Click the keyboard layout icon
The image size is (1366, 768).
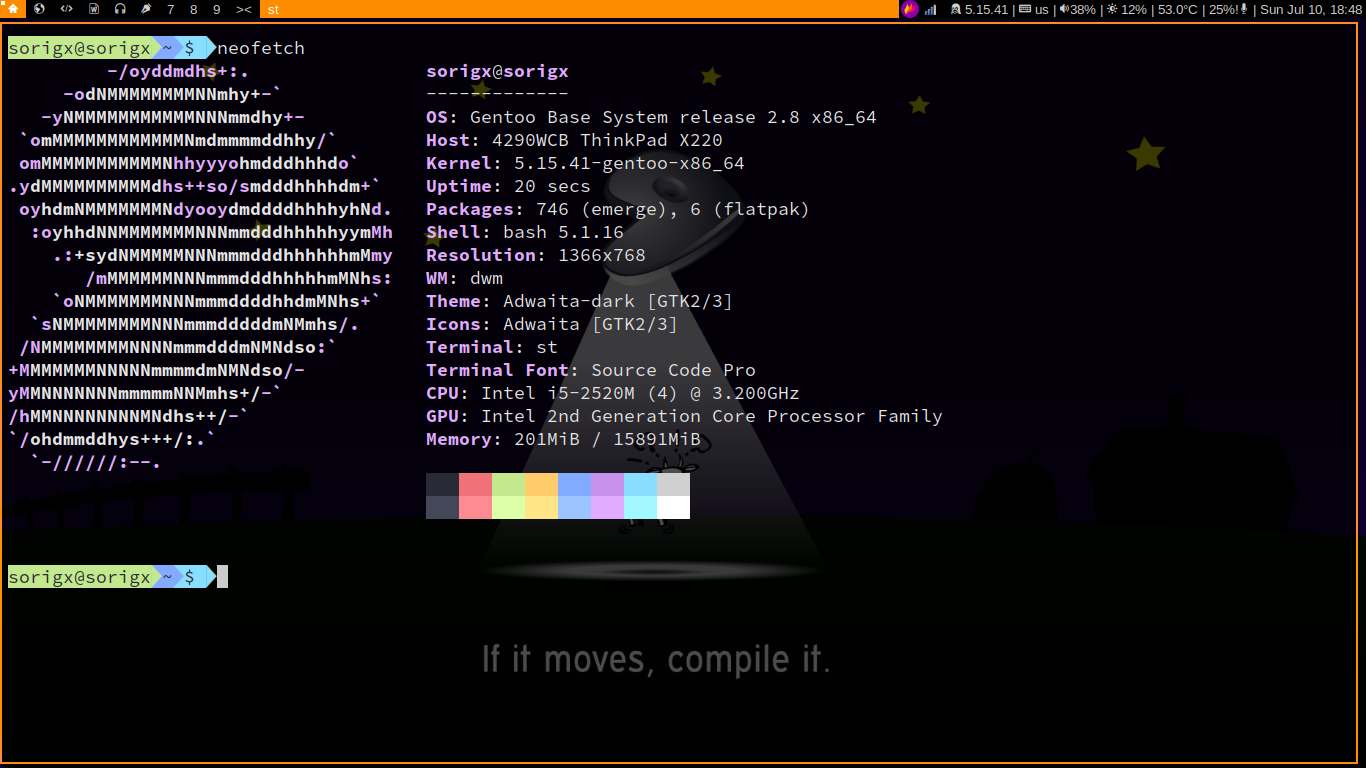(x=1025, y=10)
